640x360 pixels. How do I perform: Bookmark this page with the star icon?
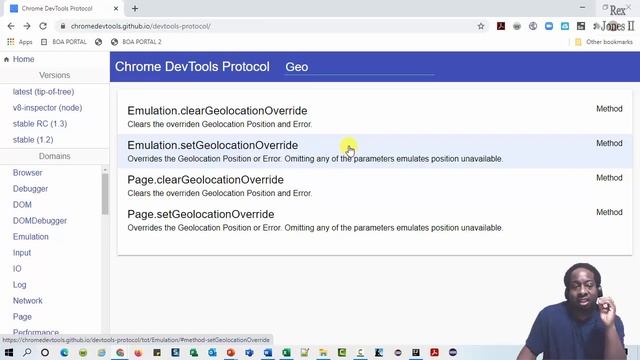[481, 26]
